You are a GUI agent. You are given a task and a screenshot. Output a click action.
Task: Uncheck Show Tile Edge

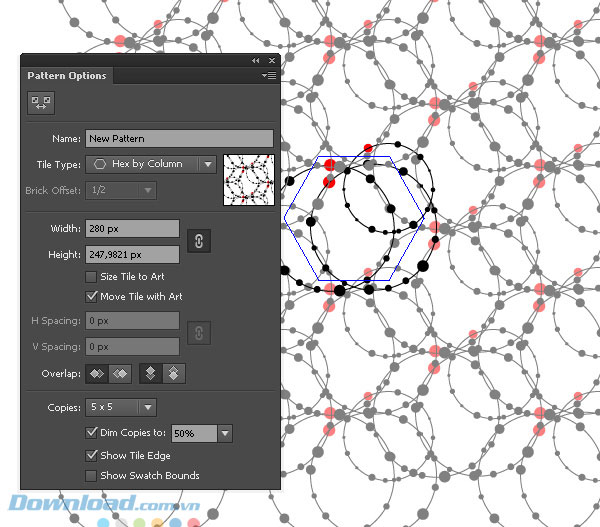[91, 455]
